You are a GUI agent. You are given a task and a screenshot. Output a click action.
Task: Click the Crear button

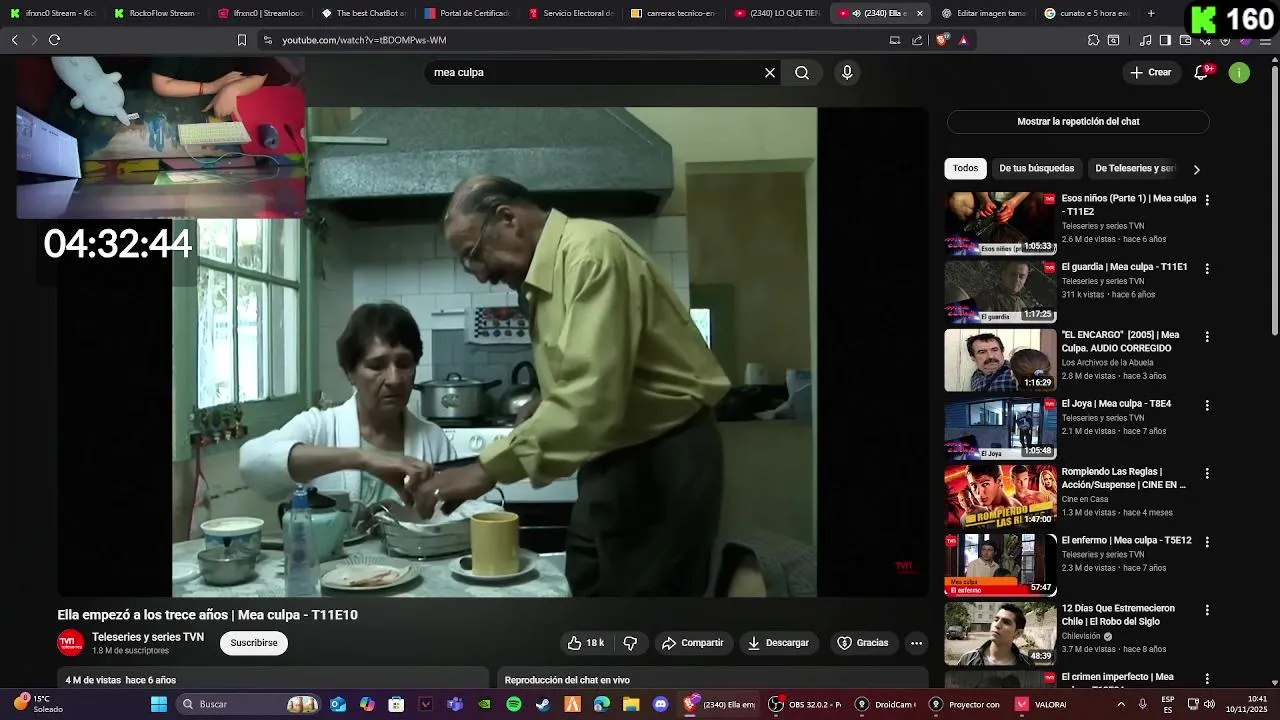click(x=1151, y=72)
